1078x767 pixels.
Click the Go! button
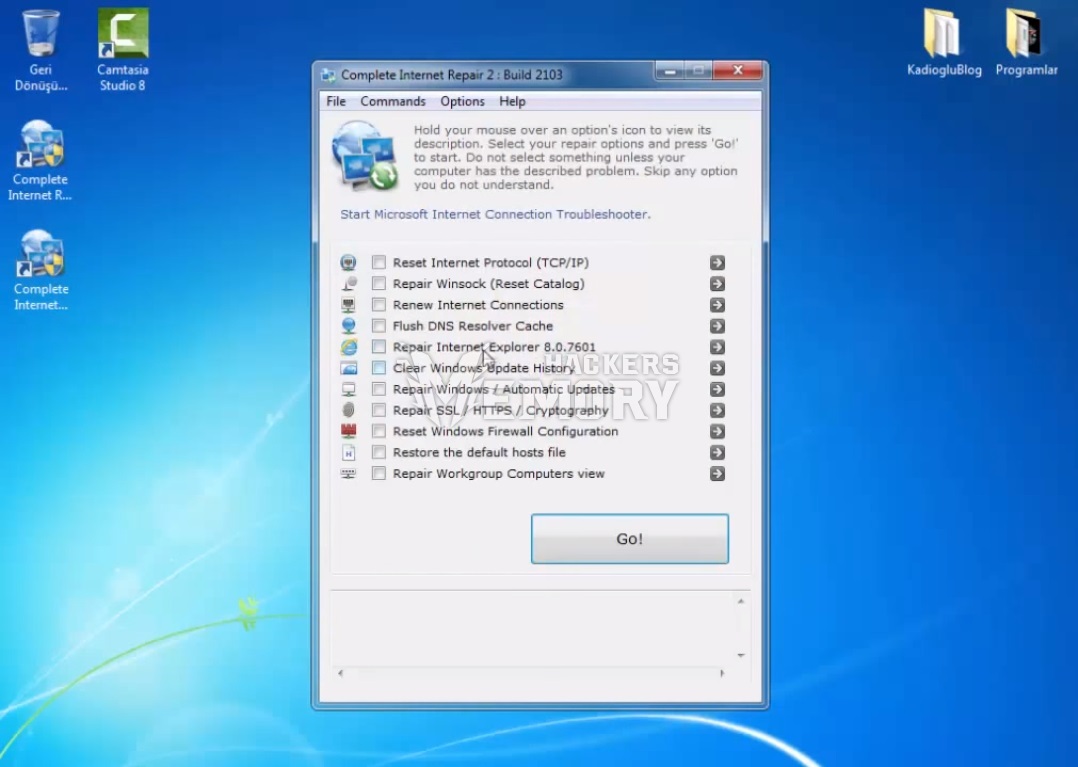coord(630,539)
